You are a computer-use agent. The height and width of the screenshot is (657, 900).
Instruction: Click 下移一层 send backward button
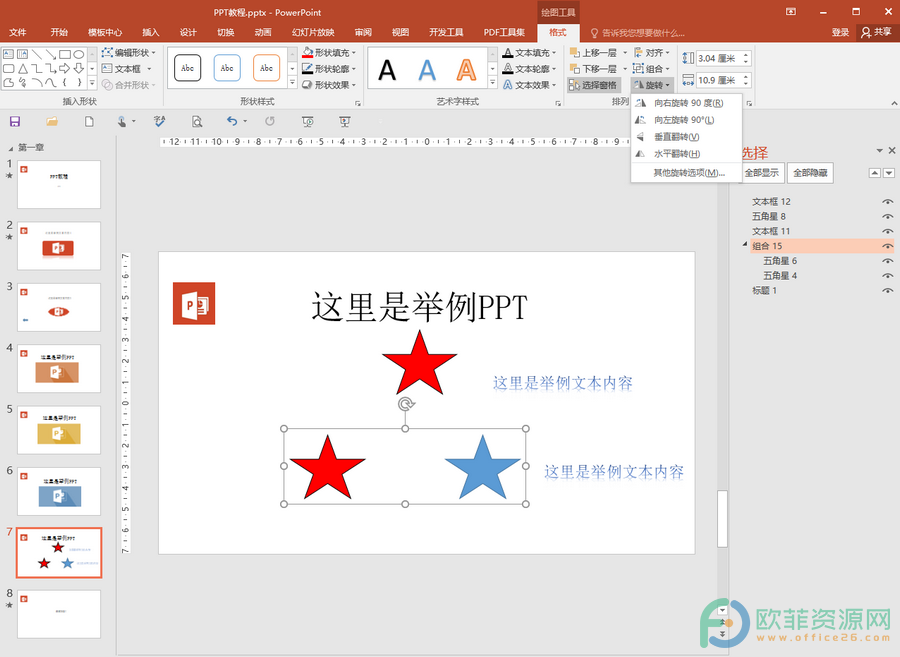pos(593,69)
